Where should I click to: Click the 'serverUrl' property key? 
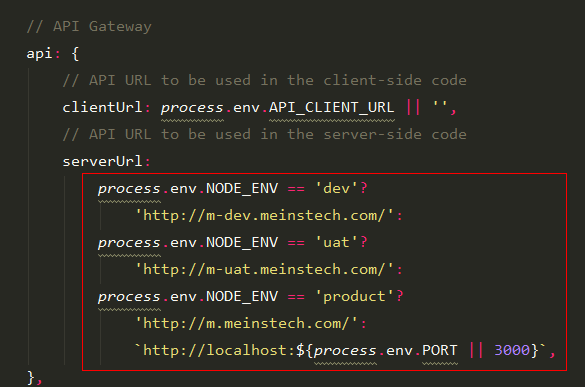102,162
